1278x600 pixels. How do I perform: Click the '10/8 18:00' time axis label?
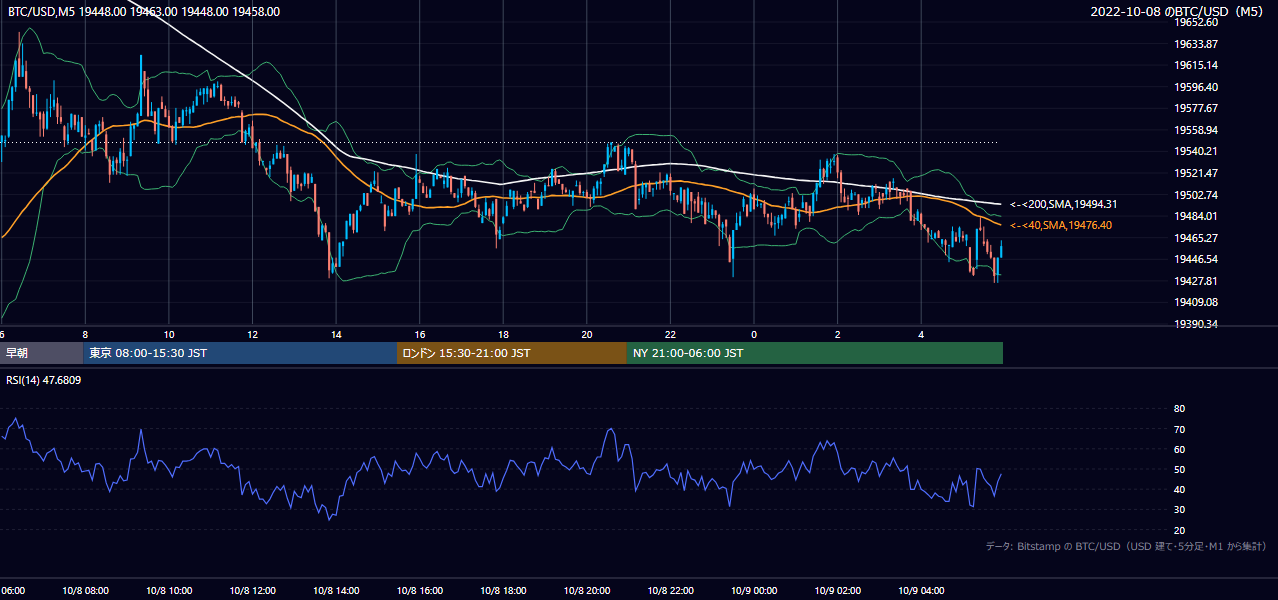[x=503, y=591]
